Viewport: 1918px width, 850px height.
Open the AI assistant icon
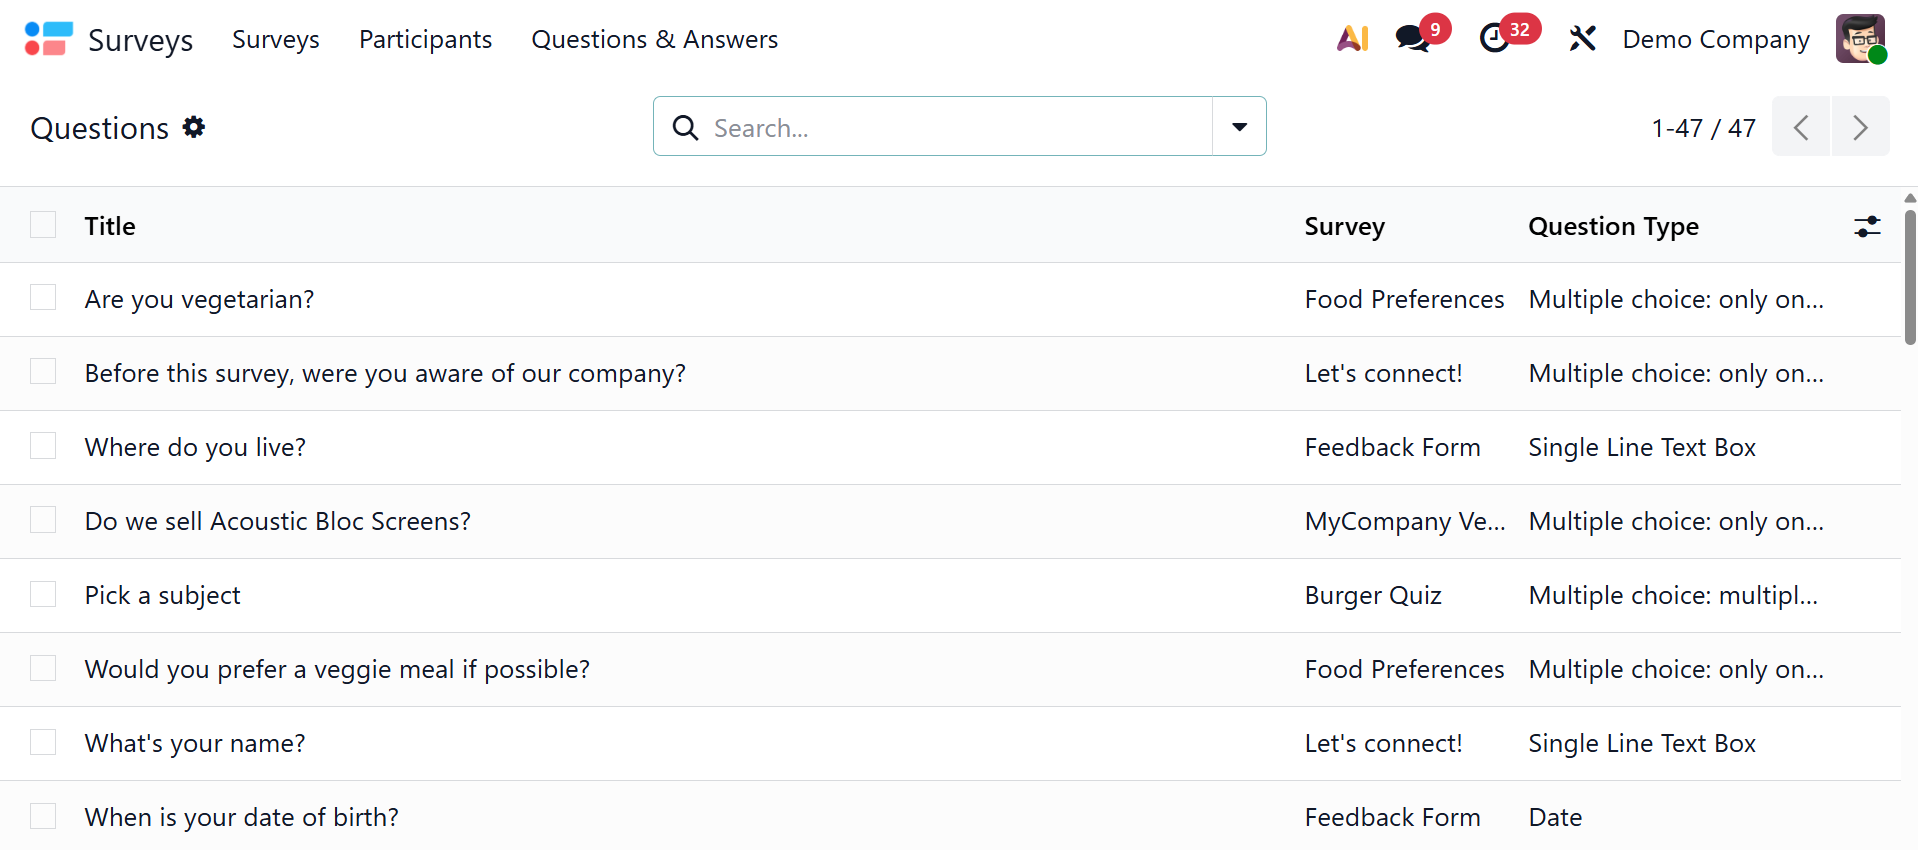[1352, 39]
